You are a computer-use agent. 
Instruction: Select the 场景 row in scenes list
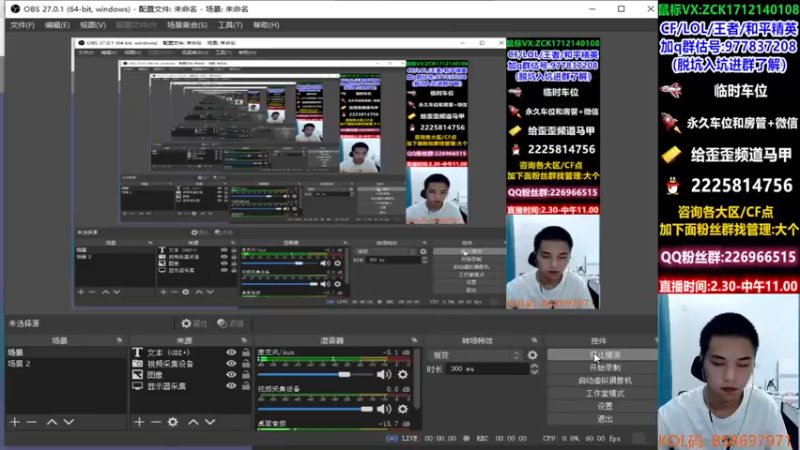click(66, 352)
